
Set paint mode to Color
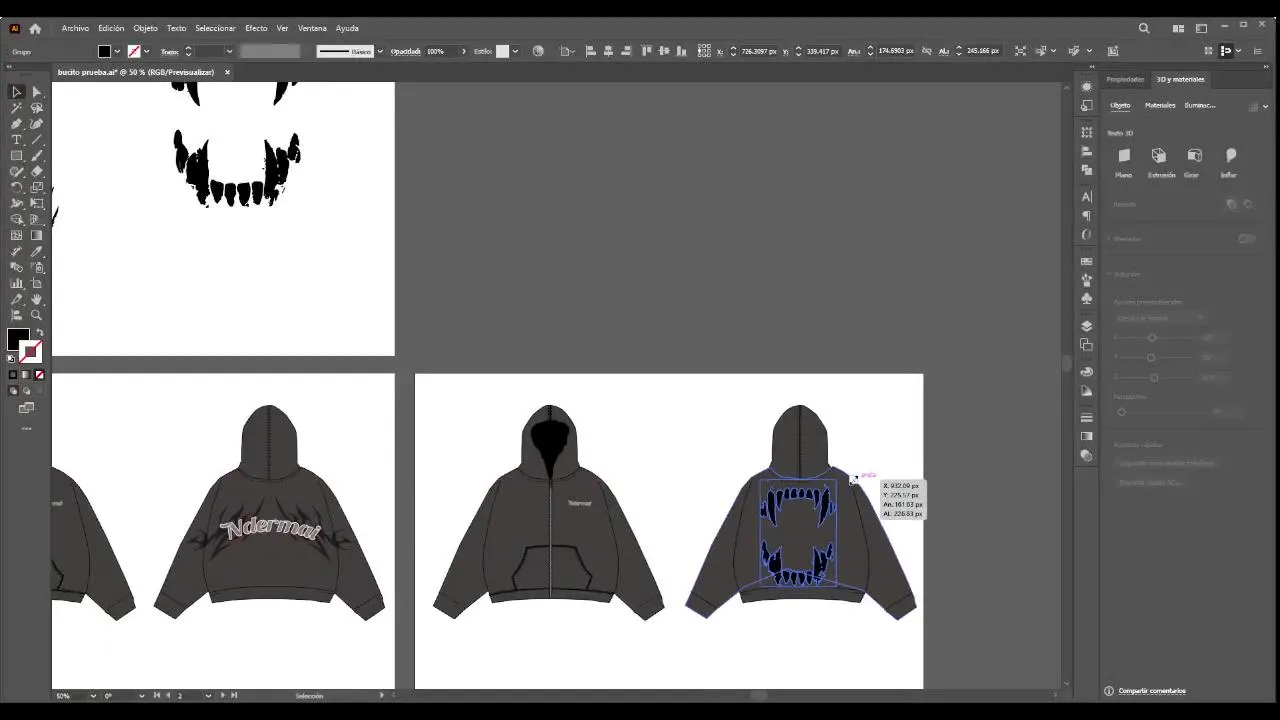click(x=13, y=375)
